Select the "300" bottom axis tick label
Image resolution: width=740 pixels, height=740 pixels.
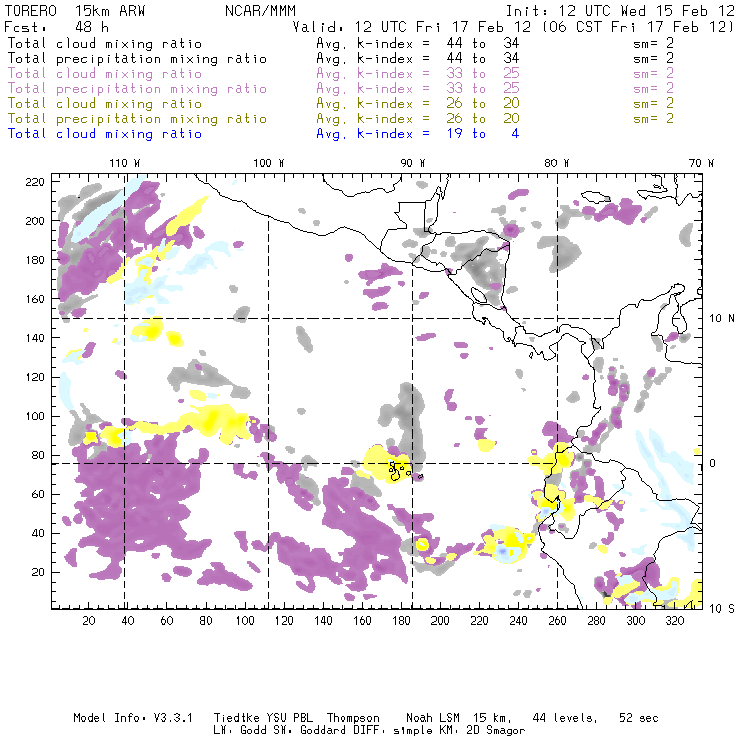(x=636, y=621)
